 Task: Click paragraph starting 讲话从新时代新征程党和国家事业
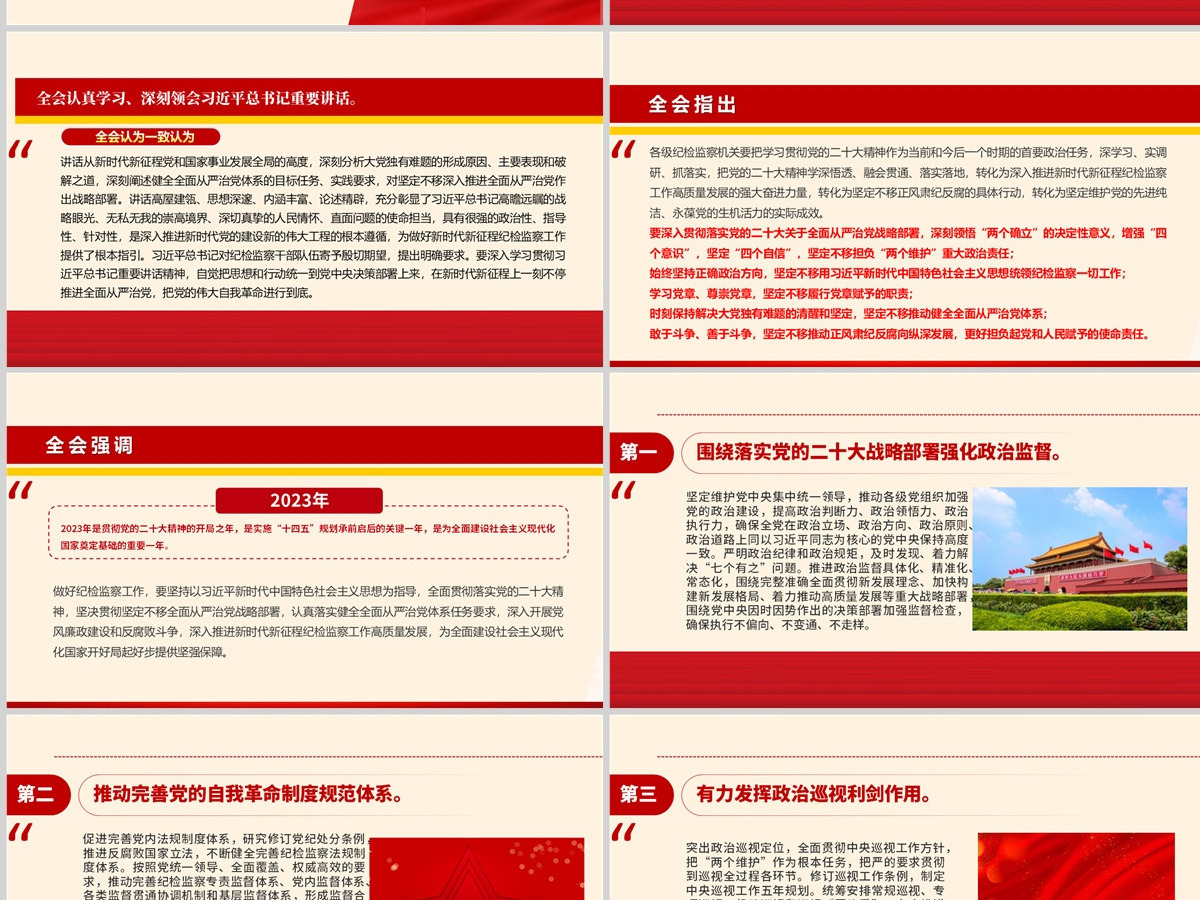pos(314,227)
